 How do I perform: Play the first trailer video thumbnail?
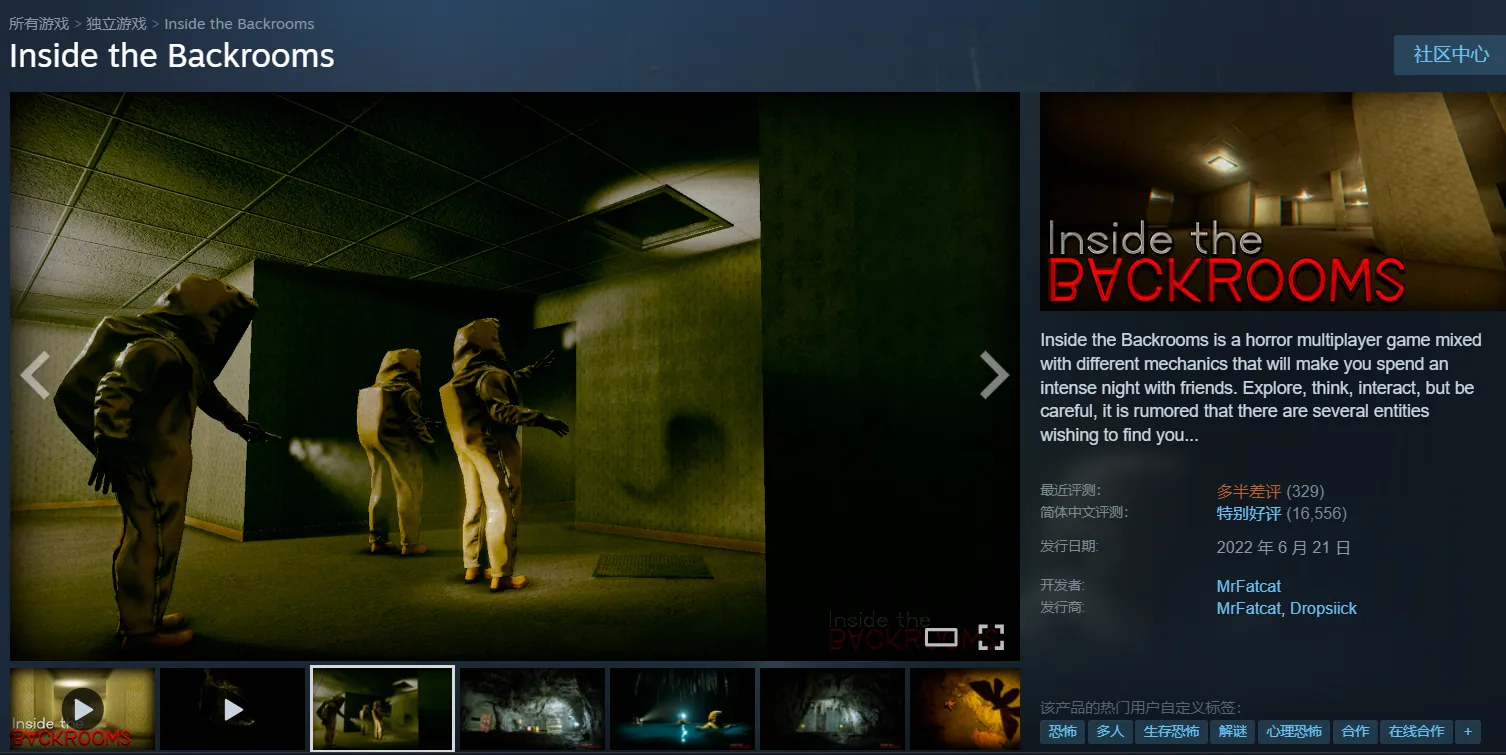83,709
